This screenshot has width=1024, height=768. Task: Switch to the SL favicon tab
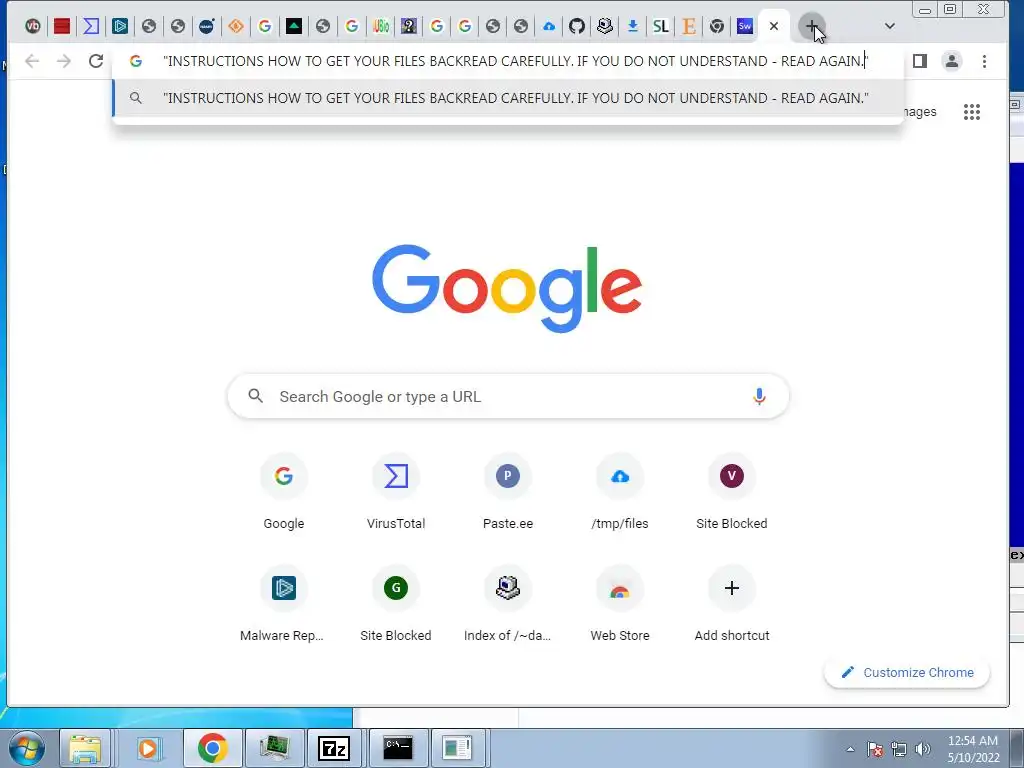click(661, 26)
